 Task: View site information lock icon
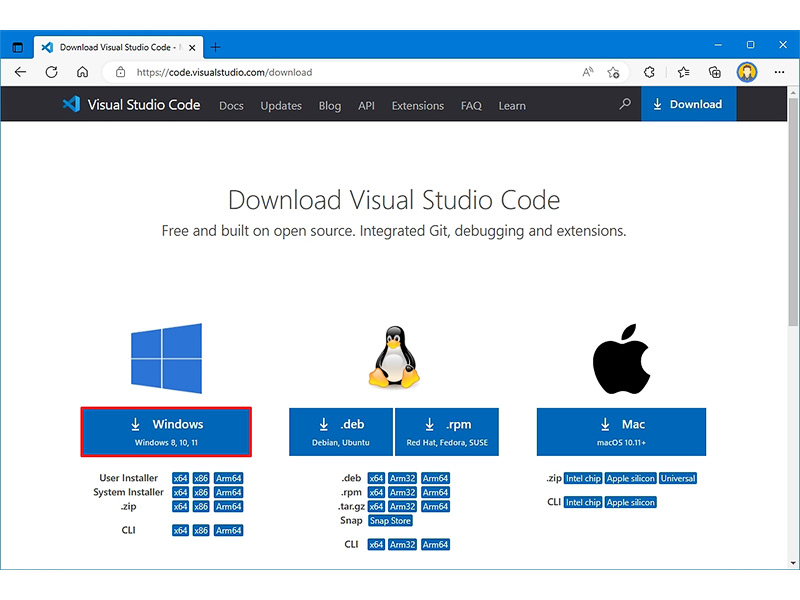120,72
